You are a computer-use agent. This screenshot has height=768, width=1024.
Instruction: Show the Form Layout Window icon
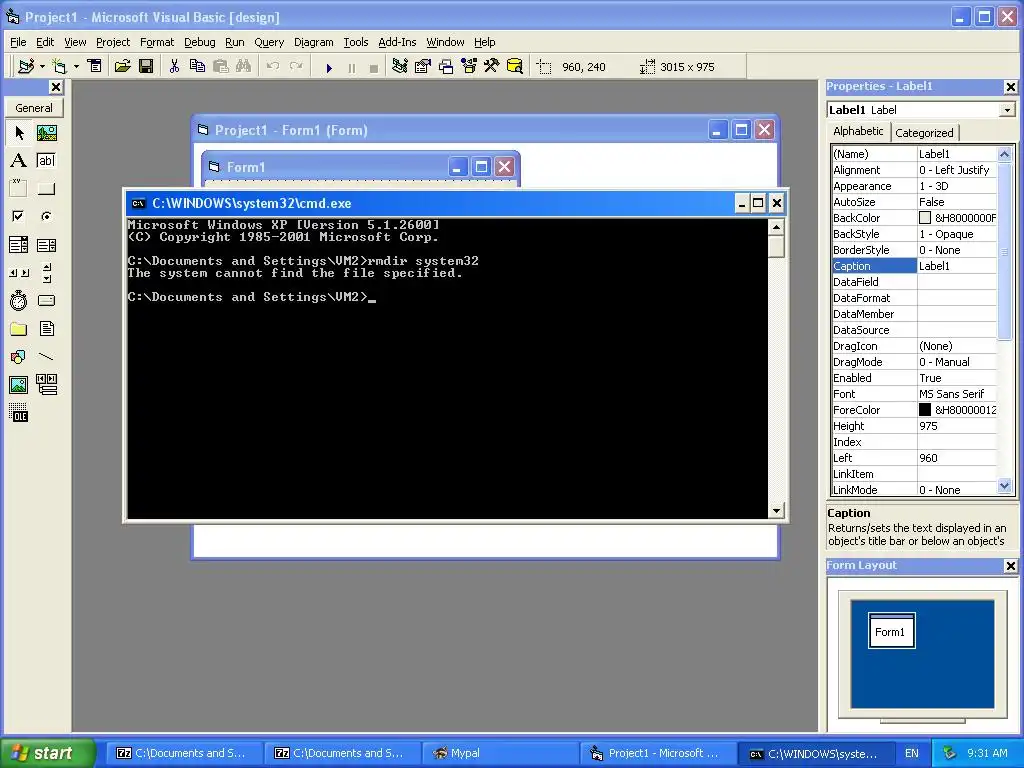coord(446,66)
